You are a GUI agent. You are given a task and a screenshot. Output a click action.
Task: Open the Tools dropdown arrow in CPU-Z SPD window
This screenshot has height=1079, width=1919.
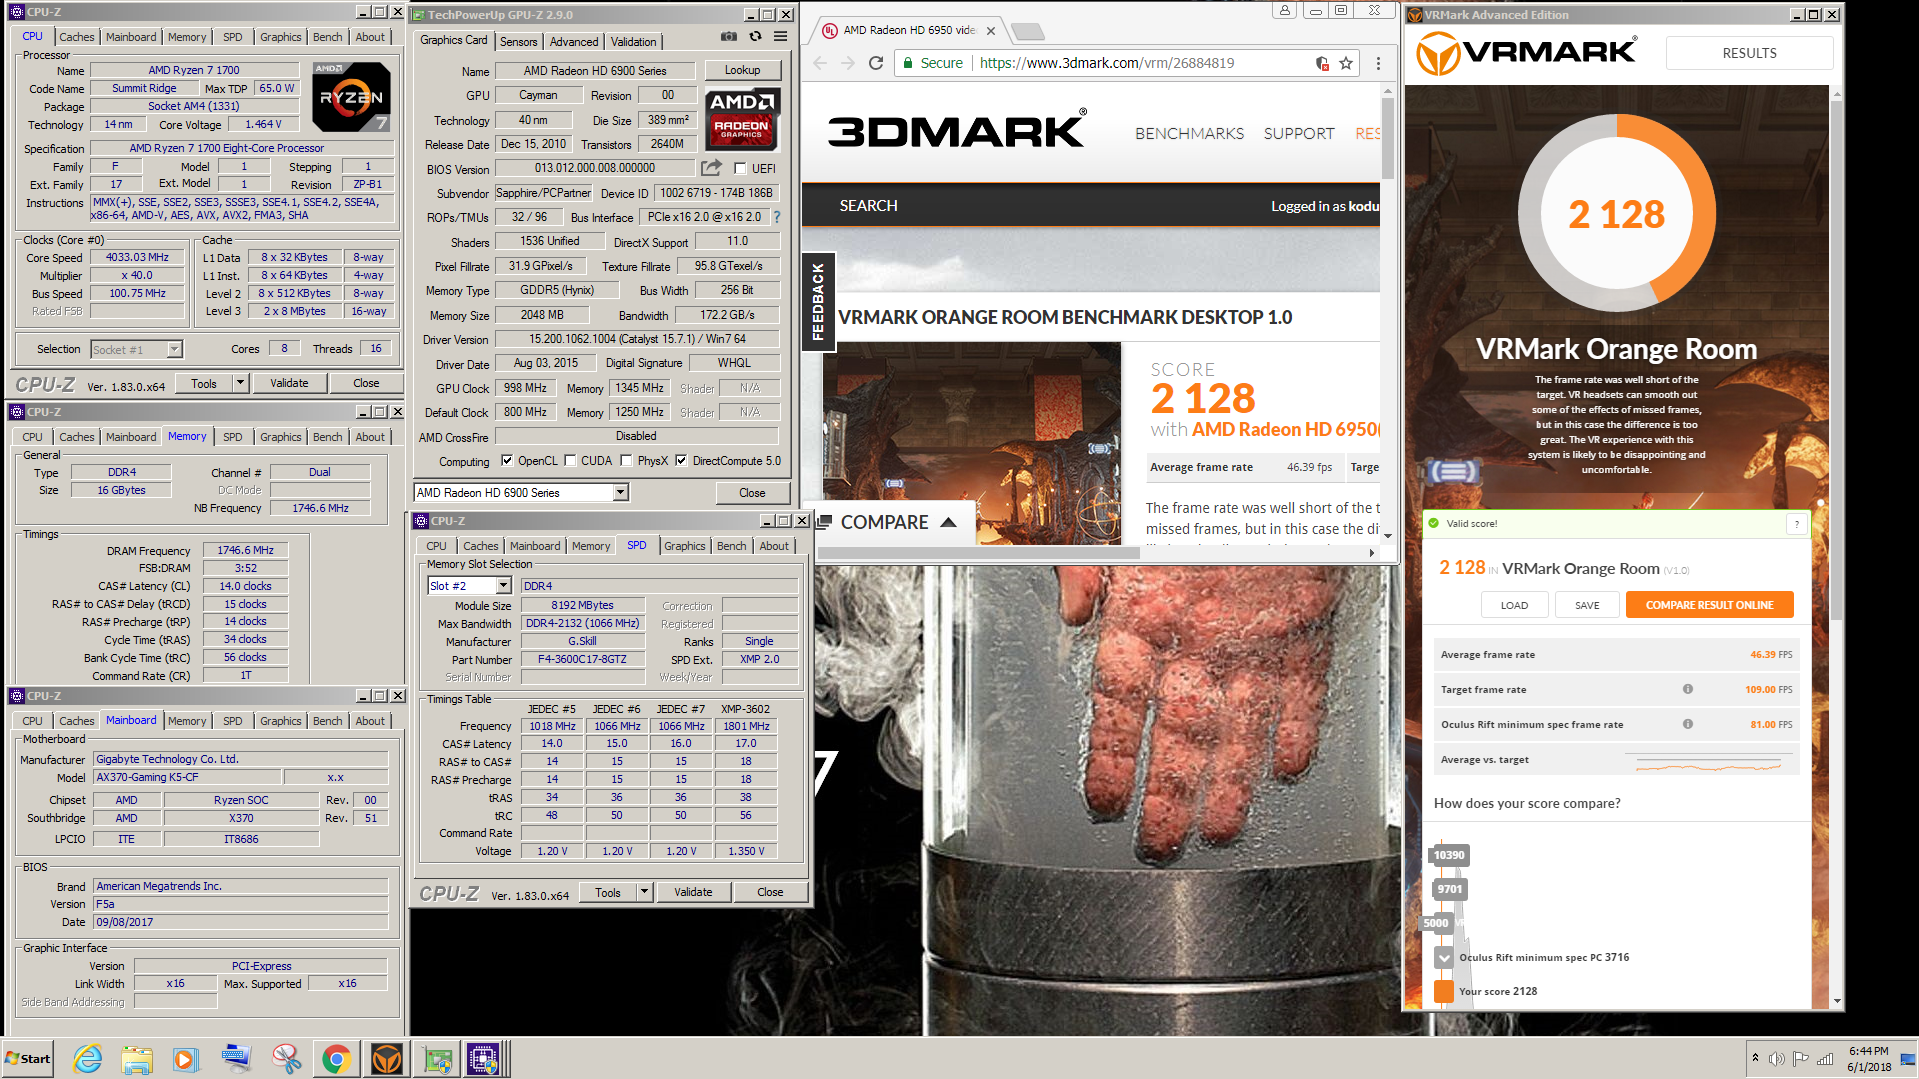(x=644, y=892)
